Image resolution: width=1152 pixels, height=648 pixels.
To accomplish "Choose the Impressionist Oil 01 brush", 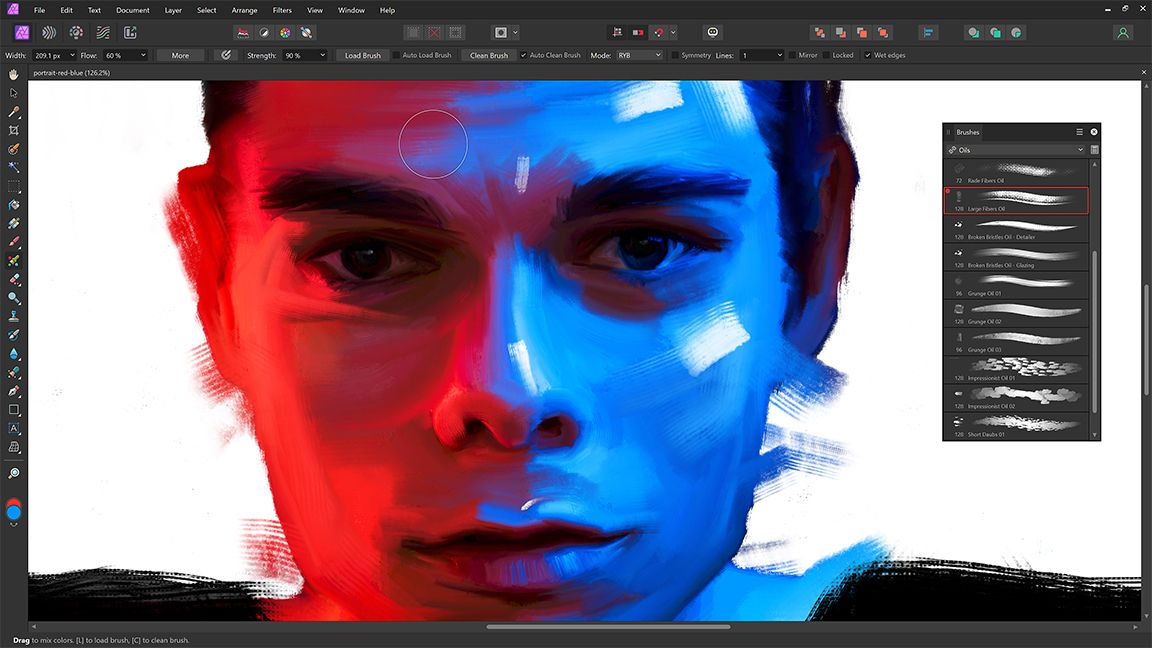I will click(x=1015, y=369).
